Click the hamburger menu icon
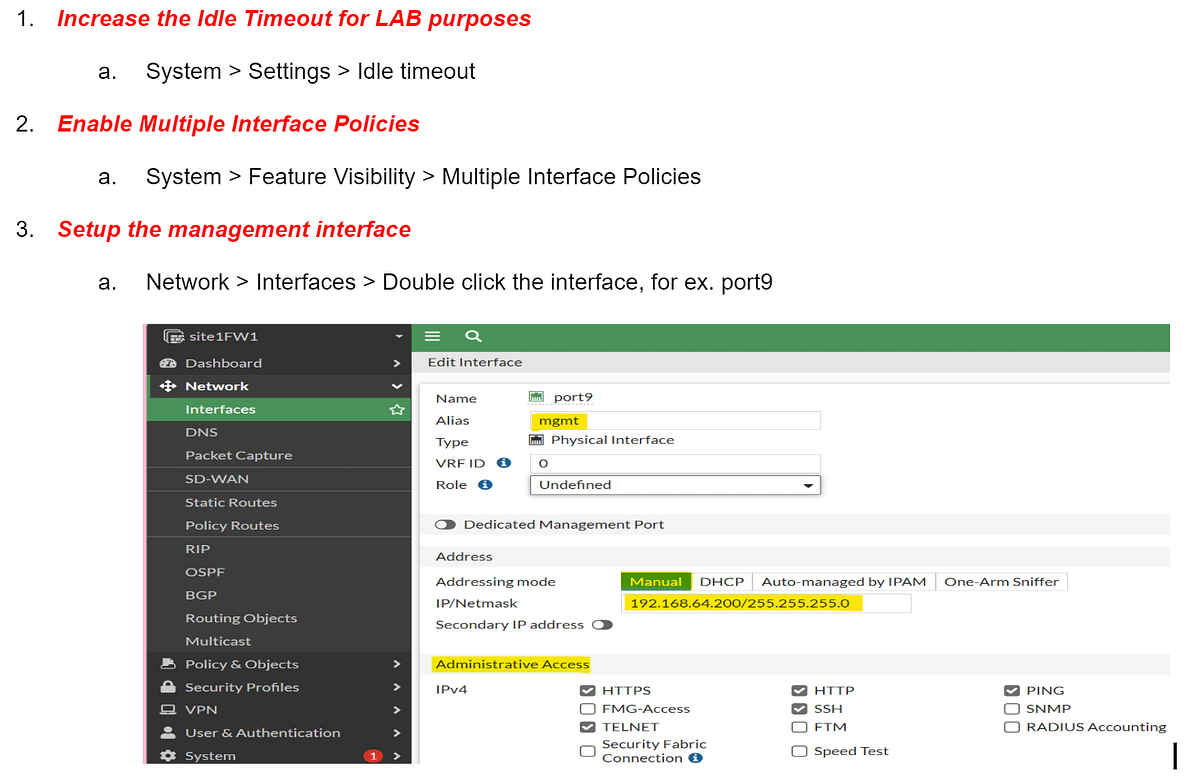This screenshot has height=782, width=1200. (434, 337)
